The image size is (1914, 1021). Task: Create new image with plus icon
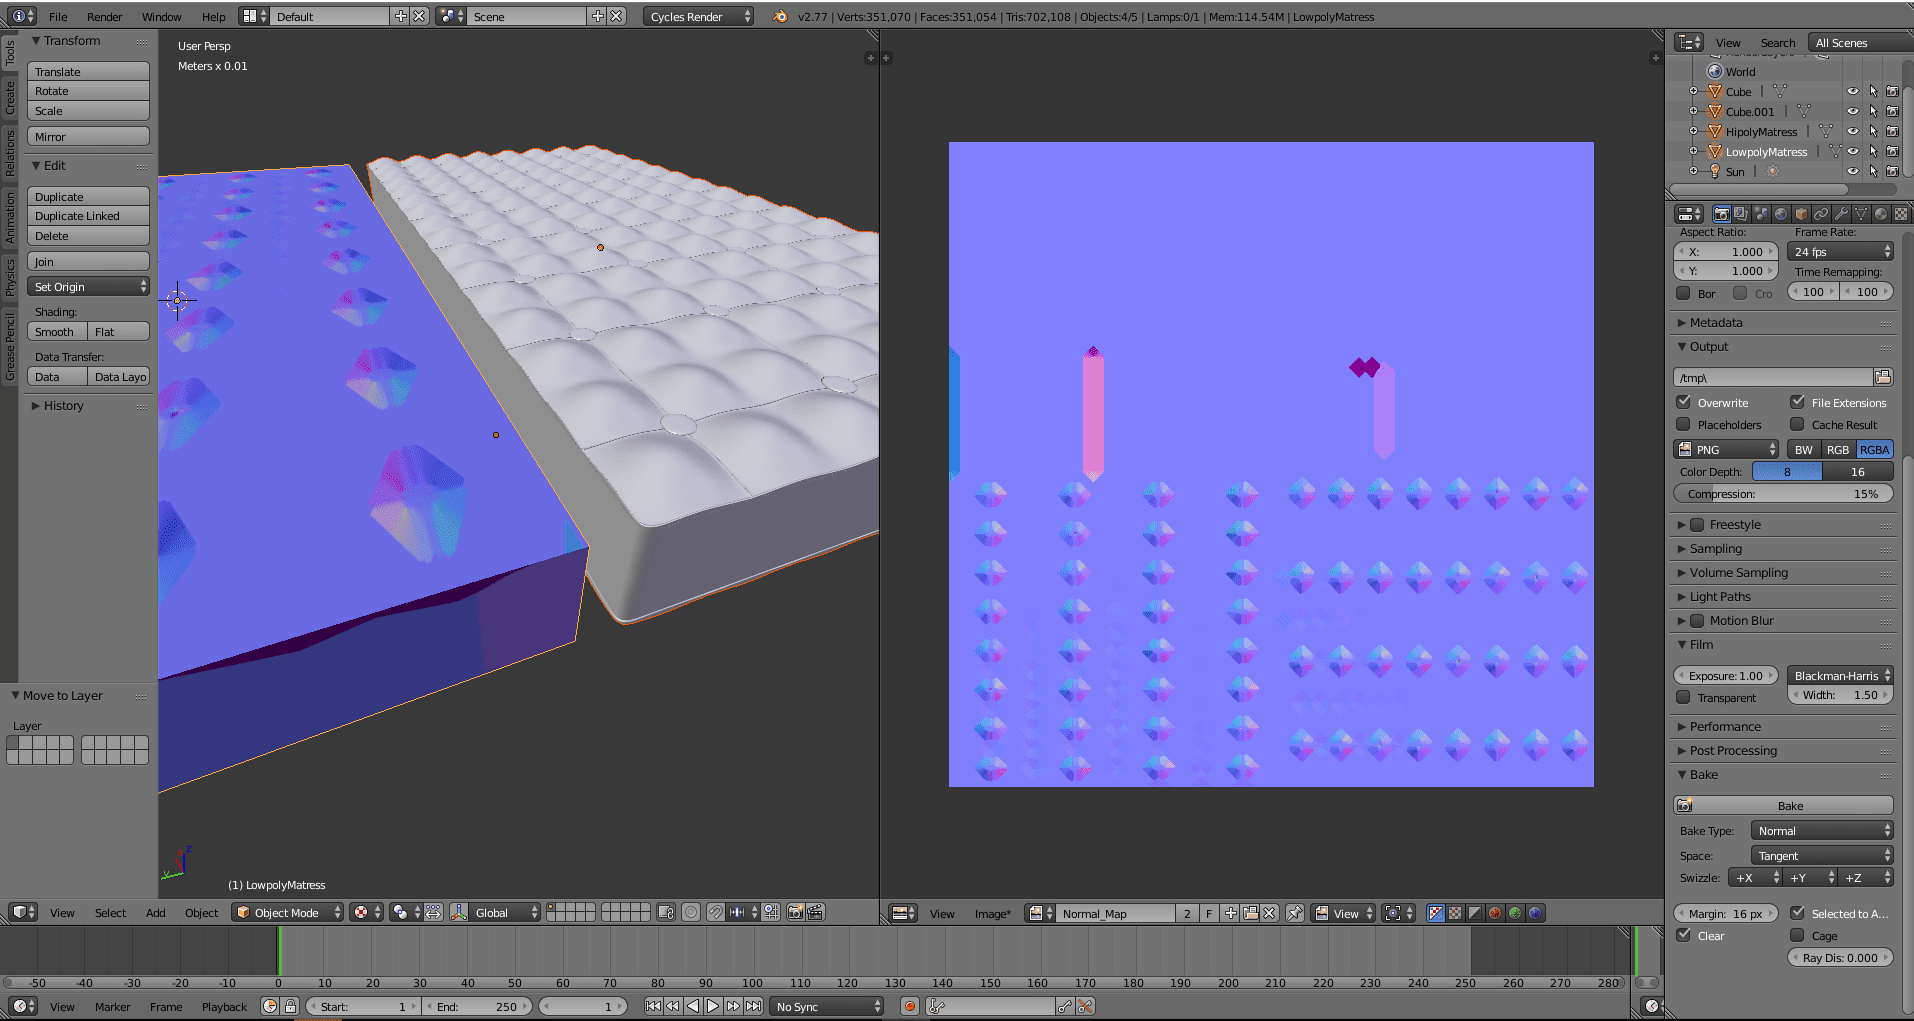[1231, 913]
